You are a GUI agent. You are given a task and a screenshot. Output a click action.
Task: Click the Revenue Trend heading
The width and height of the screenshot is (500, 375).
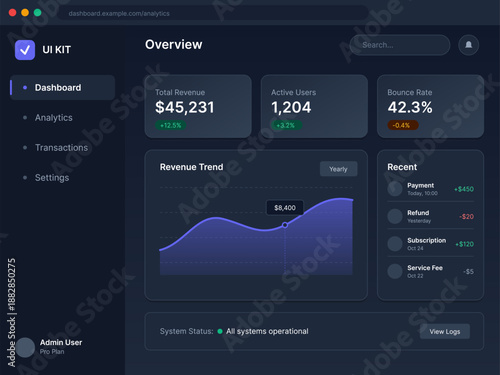point(191,167)
